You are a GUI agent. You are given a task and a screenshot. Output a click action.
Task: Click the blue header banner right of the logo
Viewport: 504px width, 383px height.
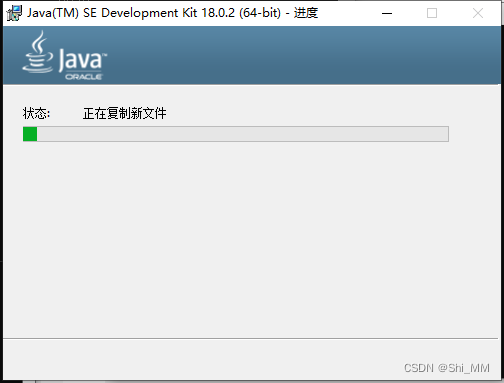[x=300, y=55]
